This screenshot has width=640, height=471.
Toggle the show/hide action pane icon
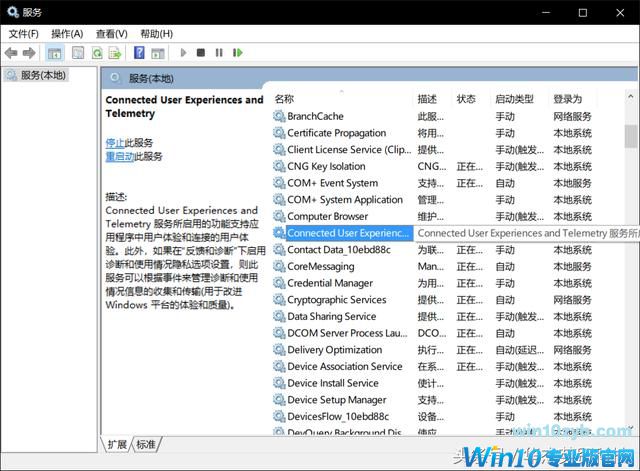158,53
